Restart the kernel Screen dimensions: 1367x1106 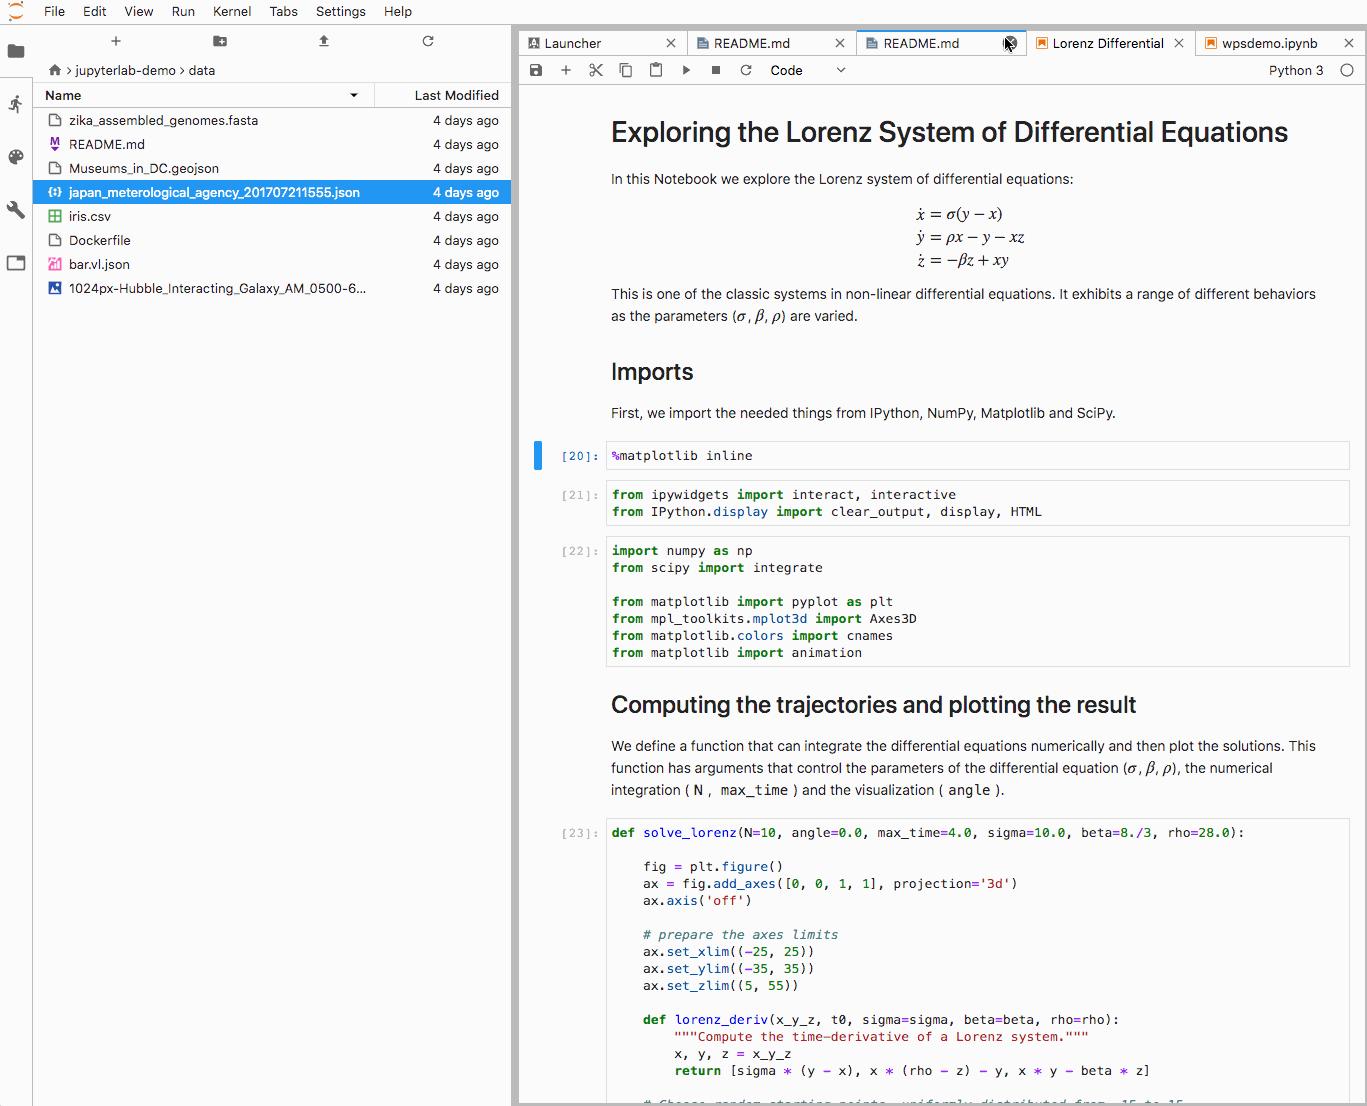tap(746, 70)
